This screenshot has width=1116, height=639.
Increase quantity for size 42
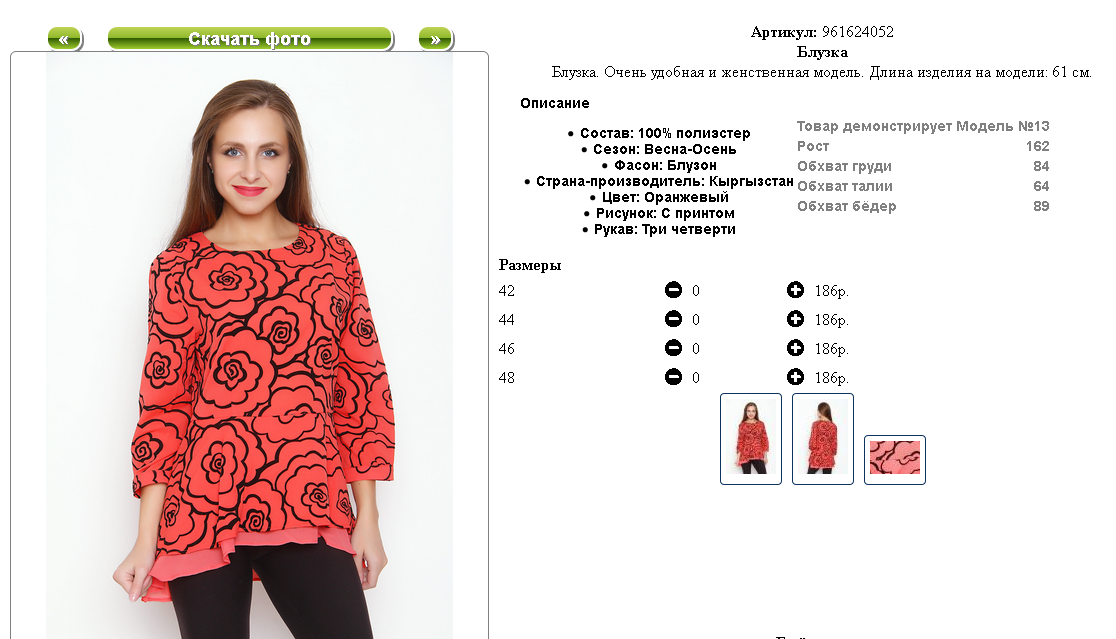point(796,290)
